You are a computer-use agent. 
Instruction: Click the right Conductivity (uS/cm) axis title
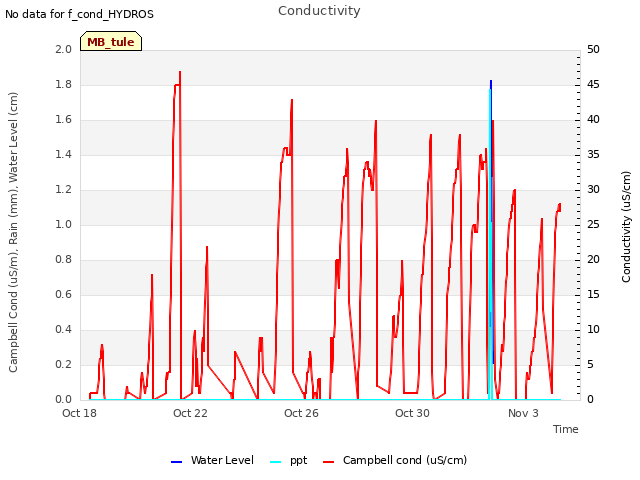[x=626, y=227]
